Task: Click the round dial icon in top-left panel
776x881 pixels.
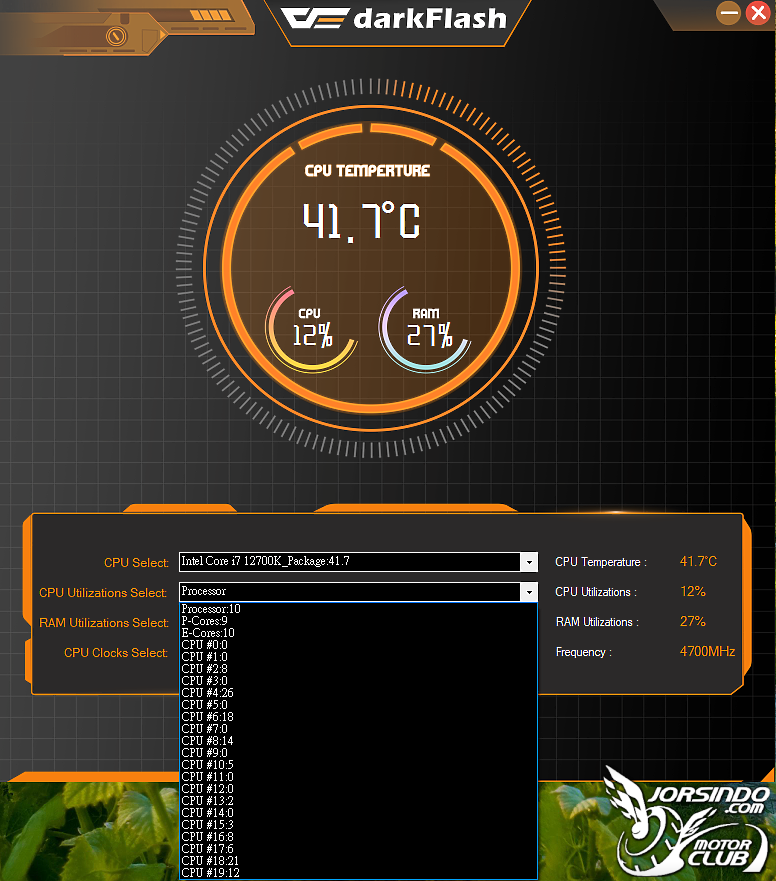Action: tap(116, 37)
